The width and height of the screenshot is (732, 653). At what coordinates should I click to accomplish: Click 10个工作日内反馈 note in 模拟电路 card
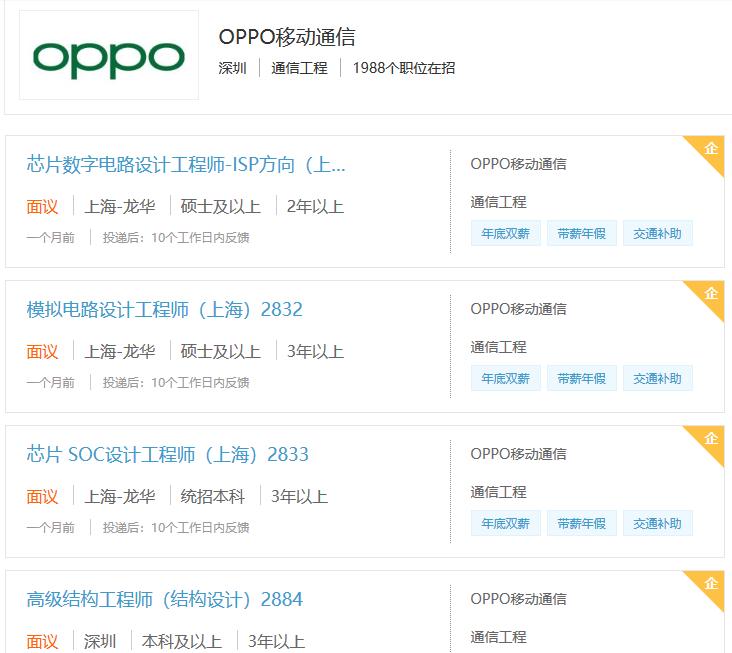pyautogui.click(x=200, y=383)
